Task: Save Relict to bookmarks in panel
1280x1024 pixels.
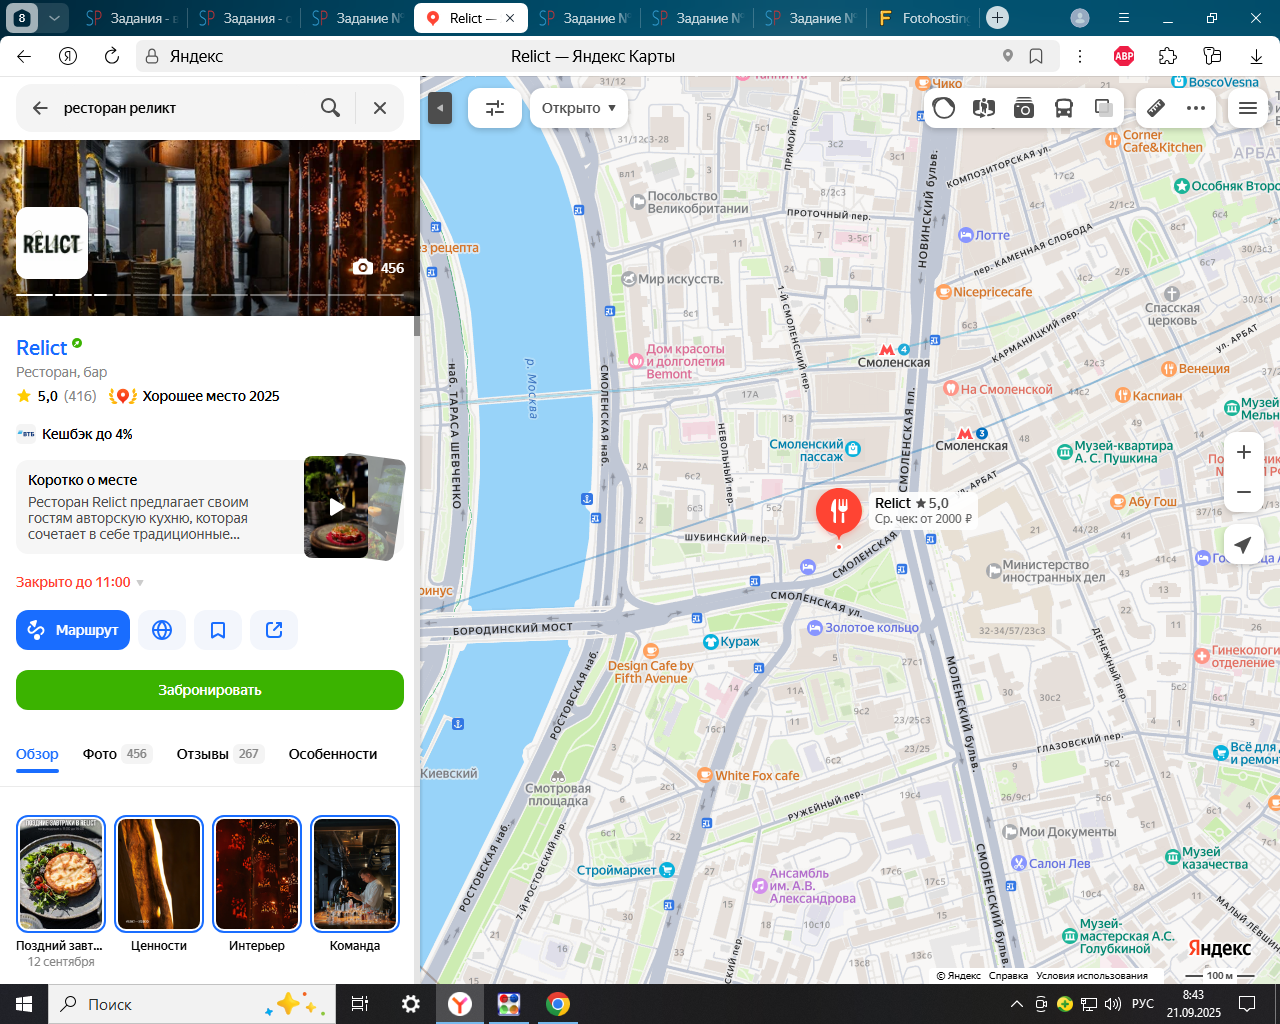Action: [x=218, y=630]
